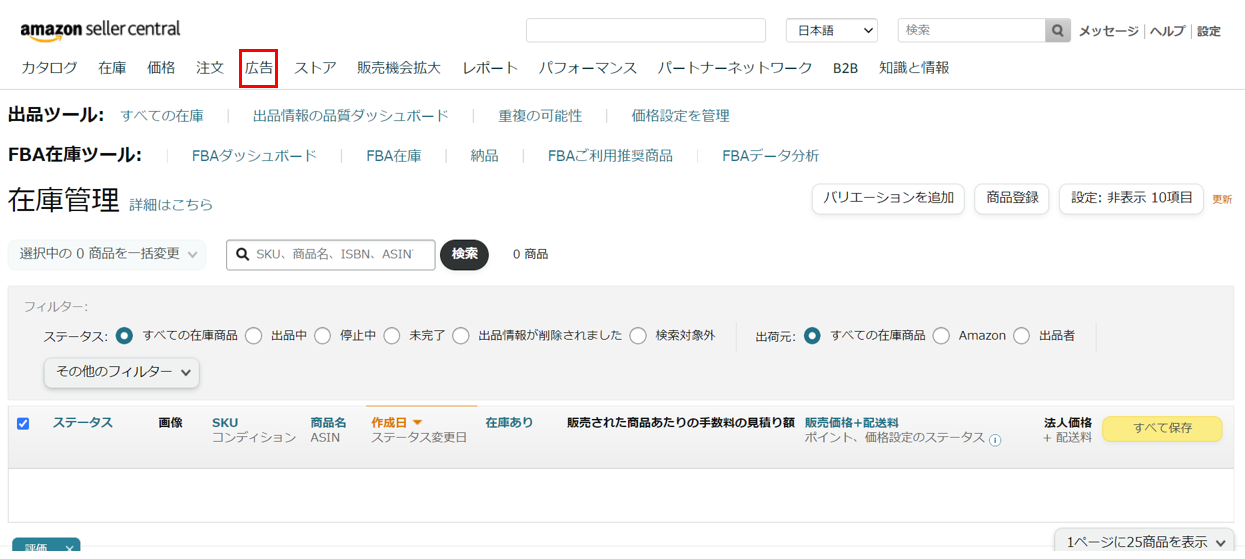1245x559 pixels.
Task: Open the ヘルプ link
Action: pos(1167,31)
